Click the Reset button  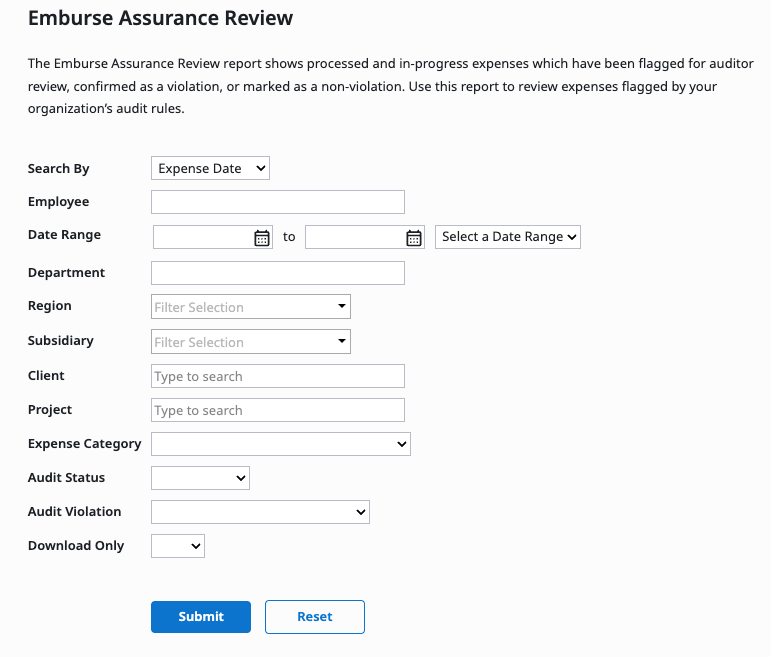[x=315, y=617]
